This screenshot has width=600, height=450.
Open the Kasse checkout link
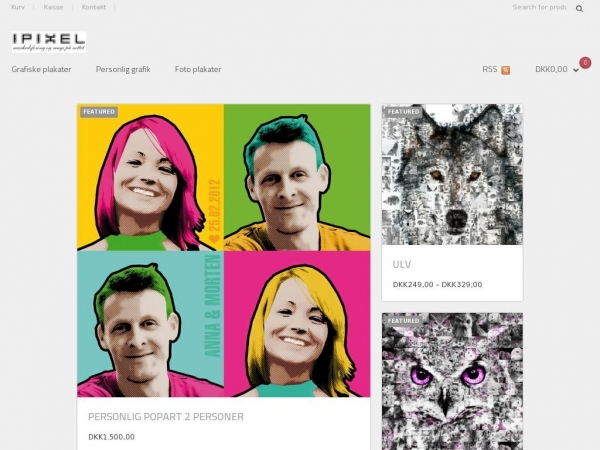54,7
